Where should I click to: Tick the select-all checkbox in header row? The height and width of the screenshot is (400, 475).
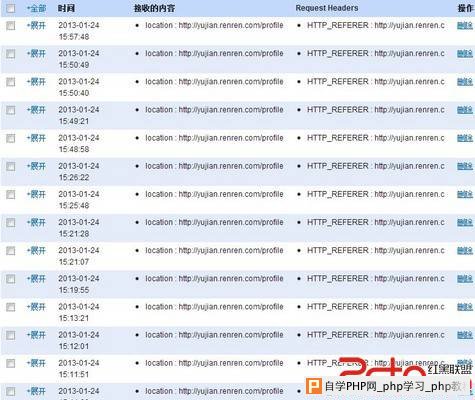coord(11,8)
